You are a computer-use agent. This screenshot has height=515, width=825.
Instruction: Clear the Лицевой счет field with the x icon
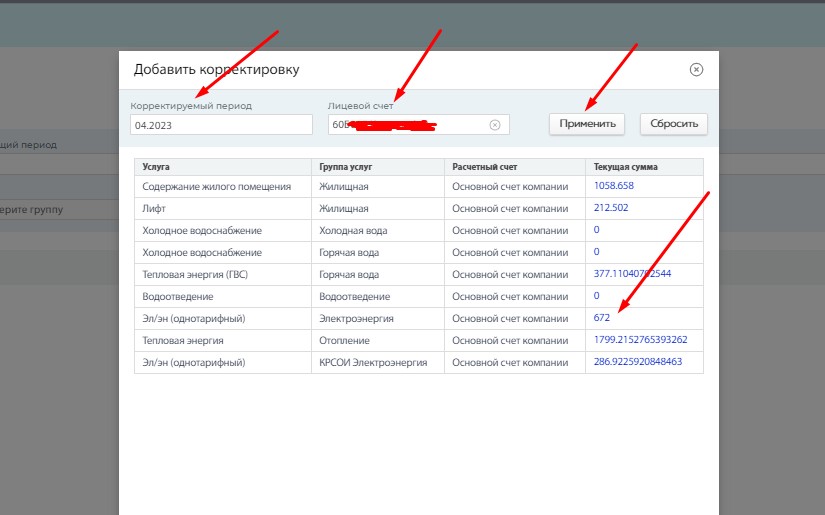(494, 125)
